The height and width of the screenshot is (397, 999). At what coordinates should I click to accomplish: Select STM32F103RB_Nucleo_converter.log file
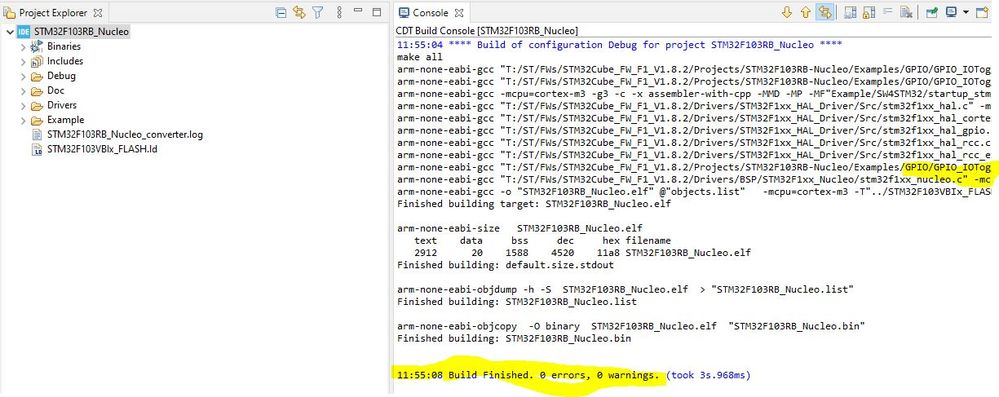(x=125, y=134)
